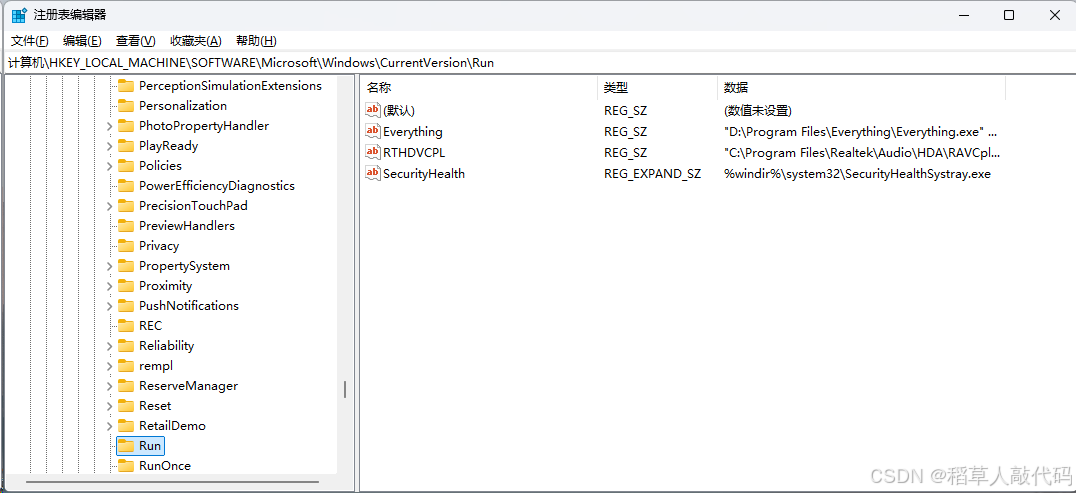This screenshot has width=1076, height=493.
Task: Expand the ReserveManager key
Action: point(109,386)
